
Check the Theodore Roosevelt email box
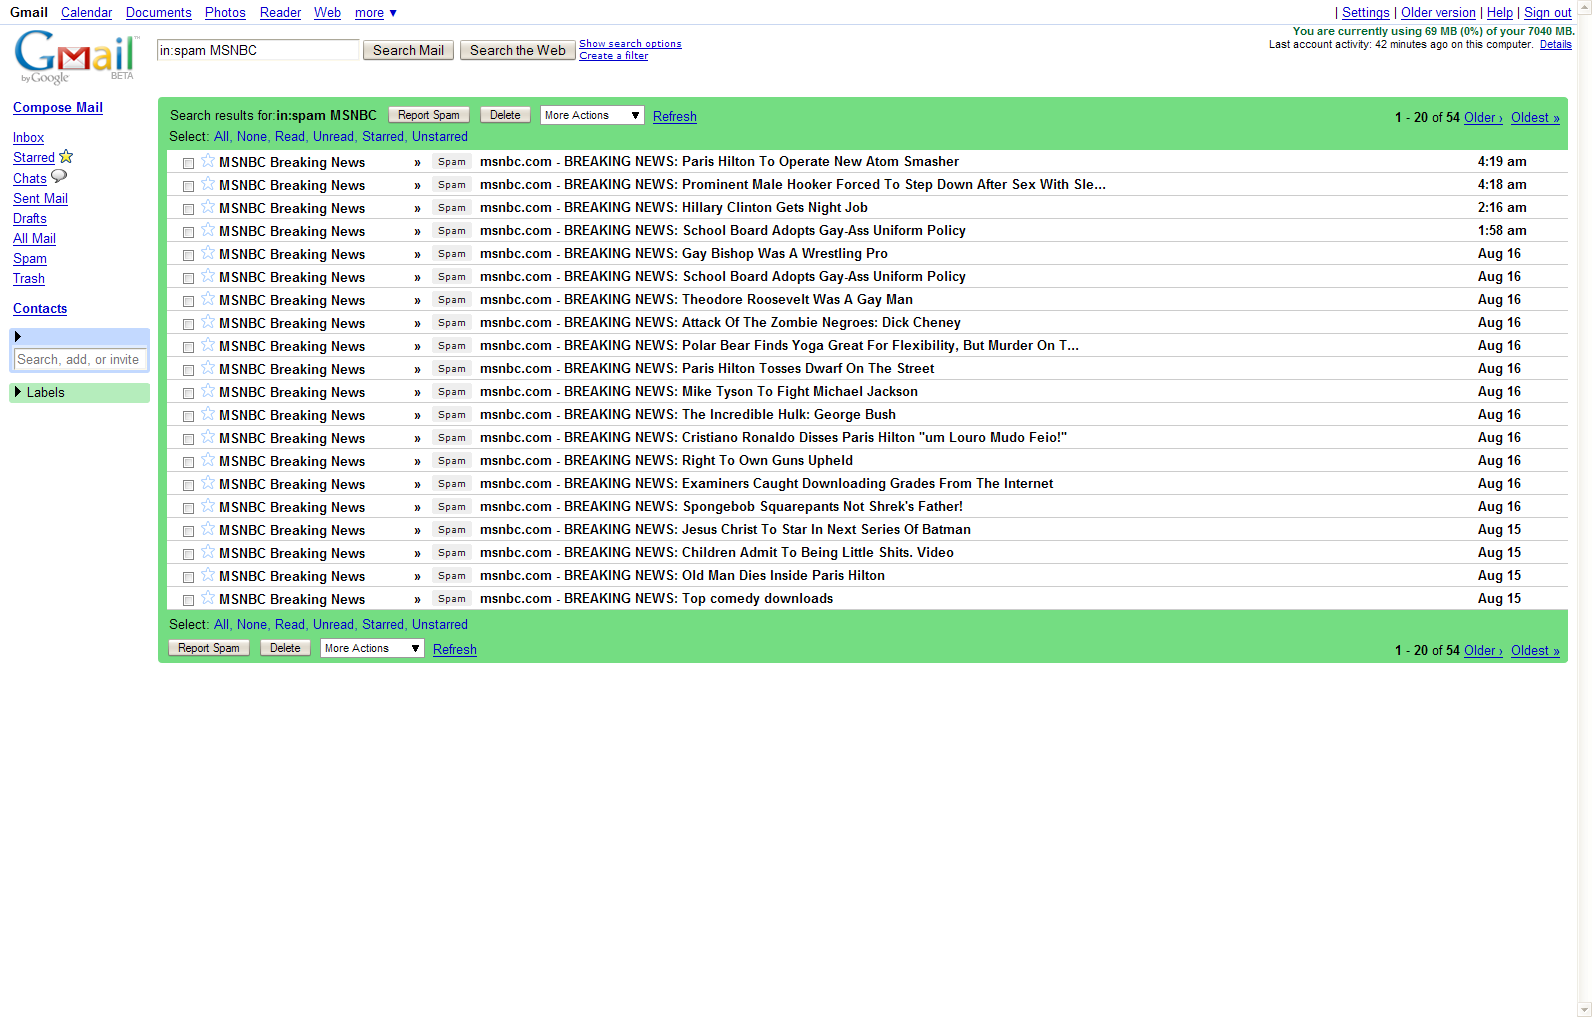pyautogui.click(x=188, y=301)
